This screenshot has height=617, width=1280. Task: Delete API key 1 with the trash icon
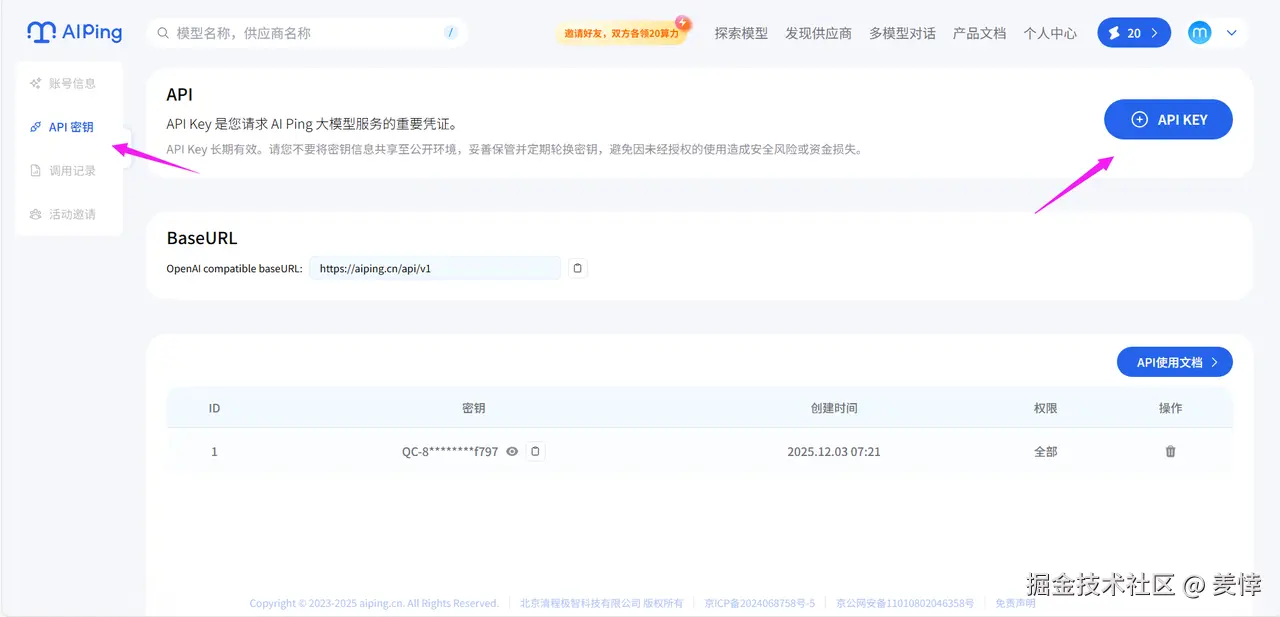(1170, 451)
